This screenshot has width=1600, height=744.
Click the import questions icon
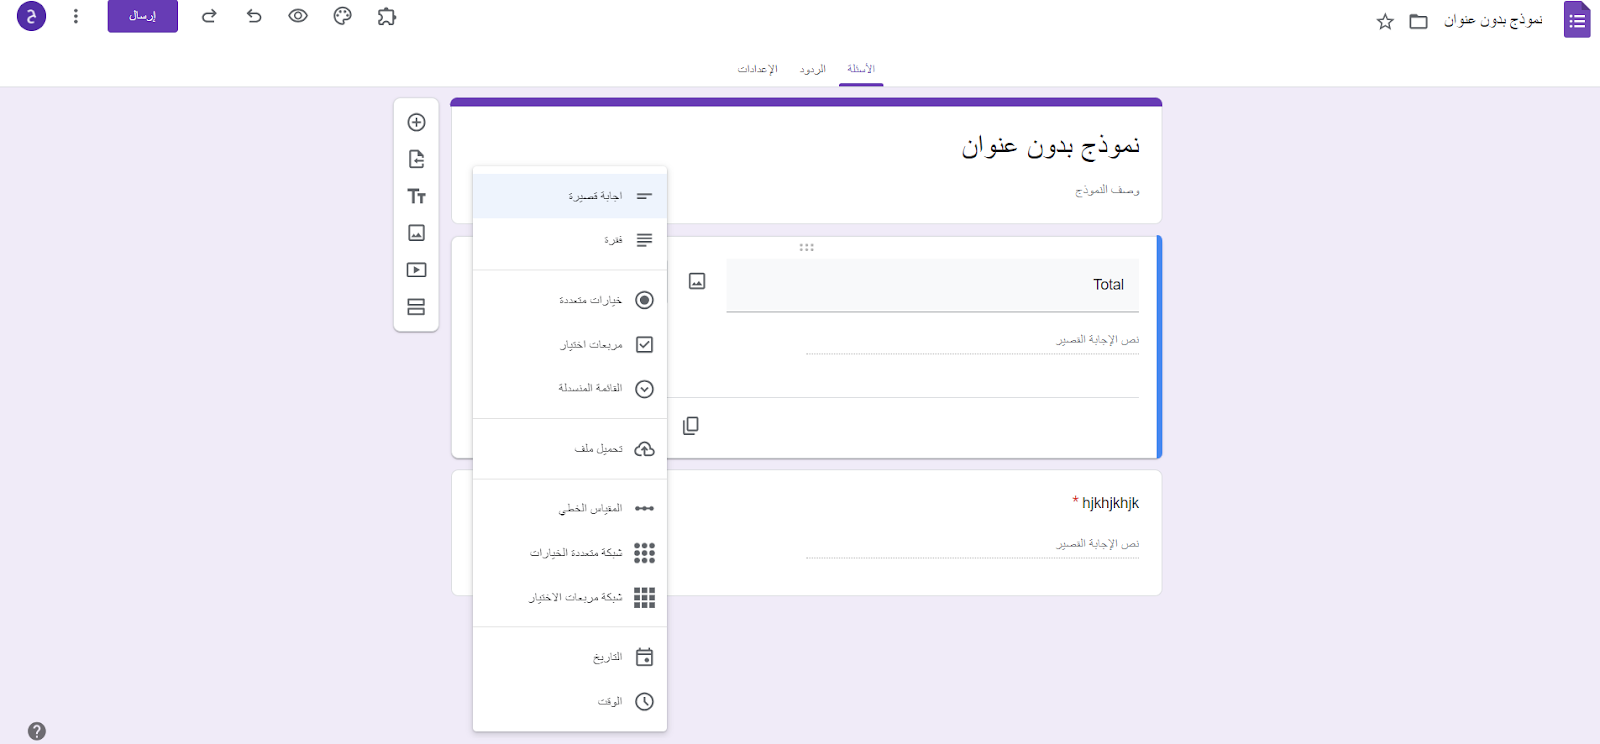click(417, 159)
